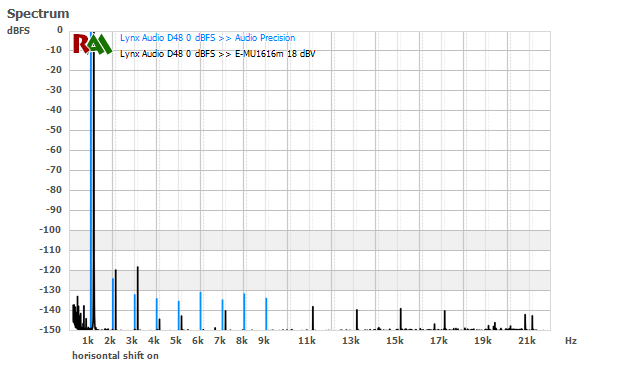Image resolution: width=620 pixels, height=369 pixels.
Task: Click the -100 value on the vertical axis
Action: [51, 230]
